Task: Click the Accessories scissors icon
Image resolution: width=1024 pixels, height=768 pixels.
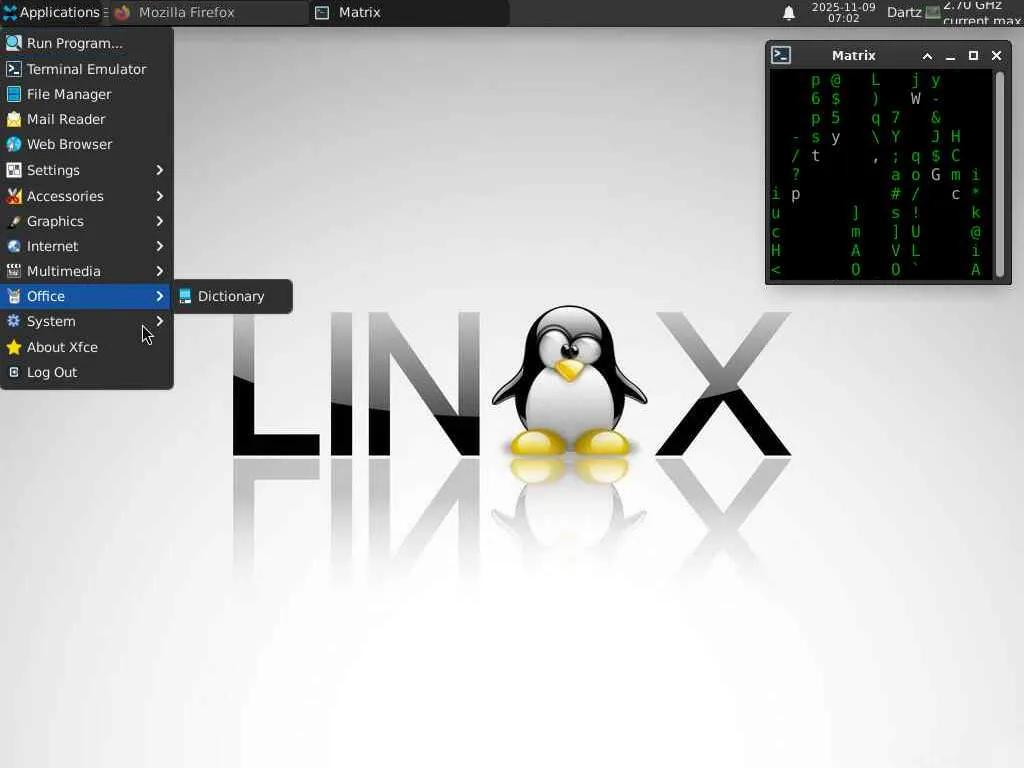Action: (x=14, y=196)
